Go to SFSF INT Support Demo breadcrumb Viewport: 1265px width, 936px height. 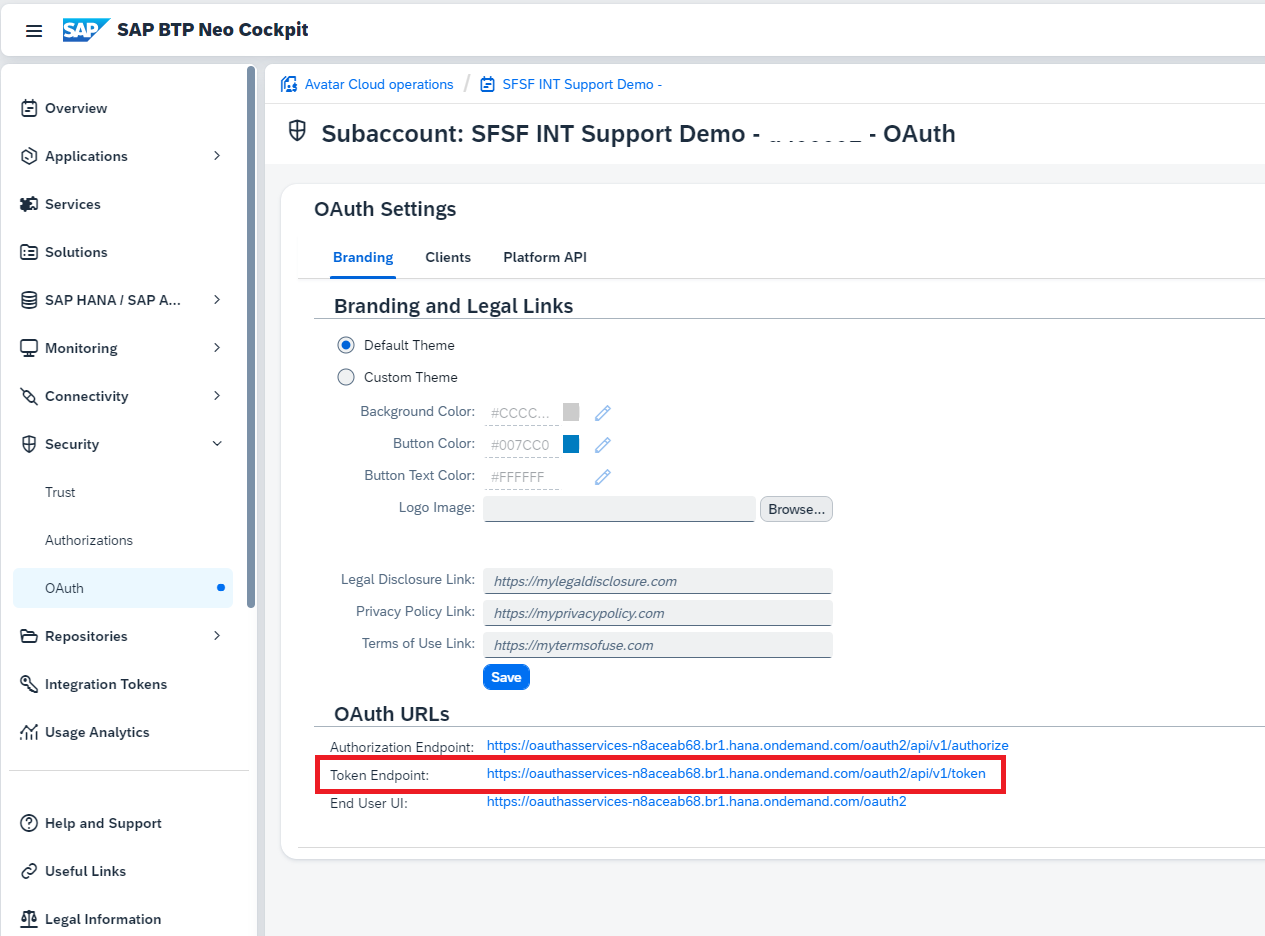(x=582, y=84)
